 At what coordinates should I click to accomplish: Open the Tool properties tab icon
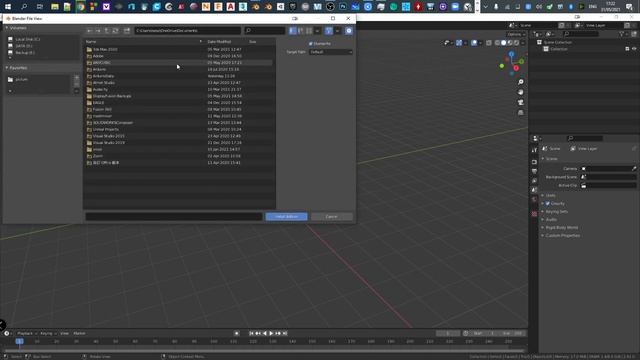pos(534,150)
